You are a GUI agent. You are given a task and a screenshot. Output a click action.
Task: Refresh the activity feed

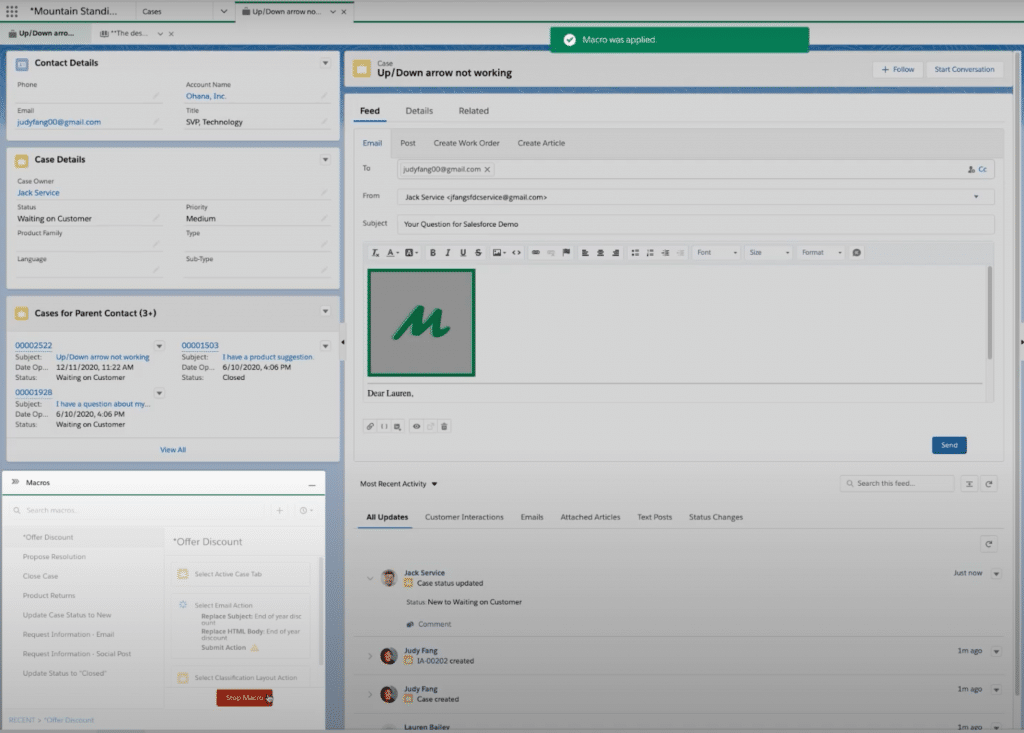coord(989,543)
